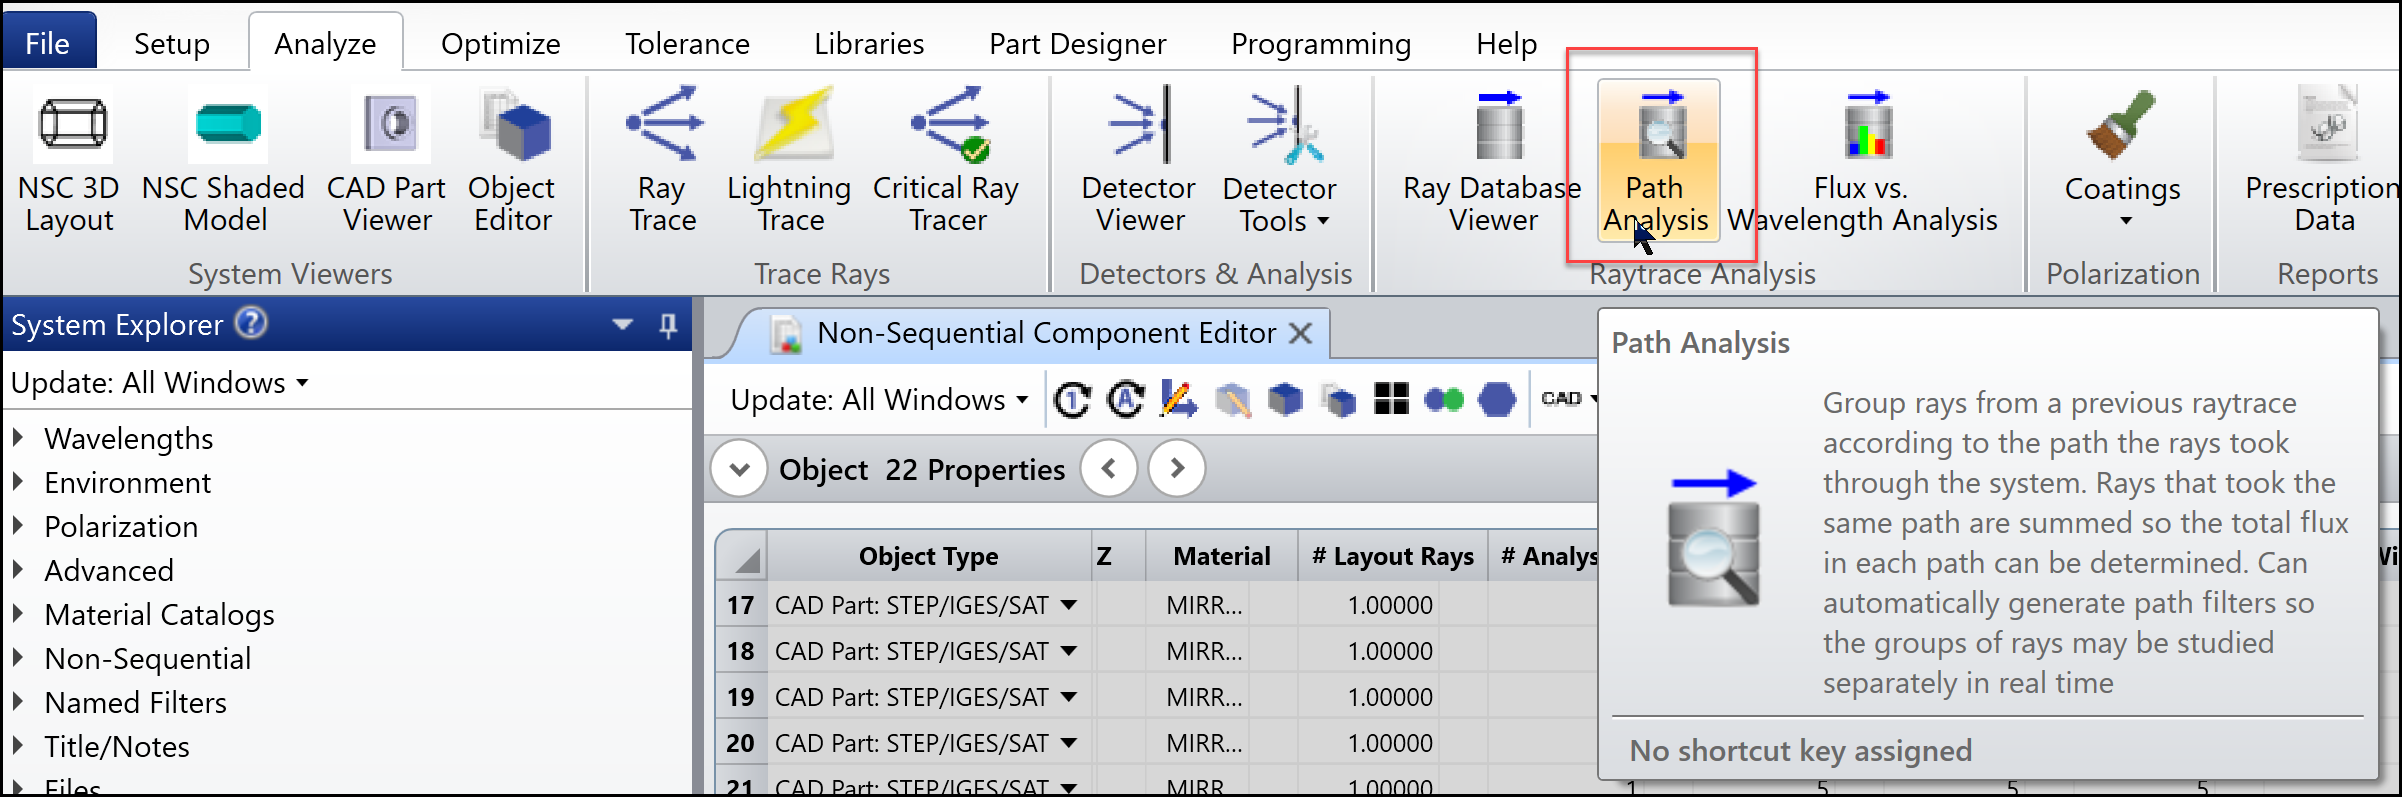Image resolution: width=2402 pixels, height=797 pixels.
Task: Launch NSC Shaded Model
Action: 224,162
